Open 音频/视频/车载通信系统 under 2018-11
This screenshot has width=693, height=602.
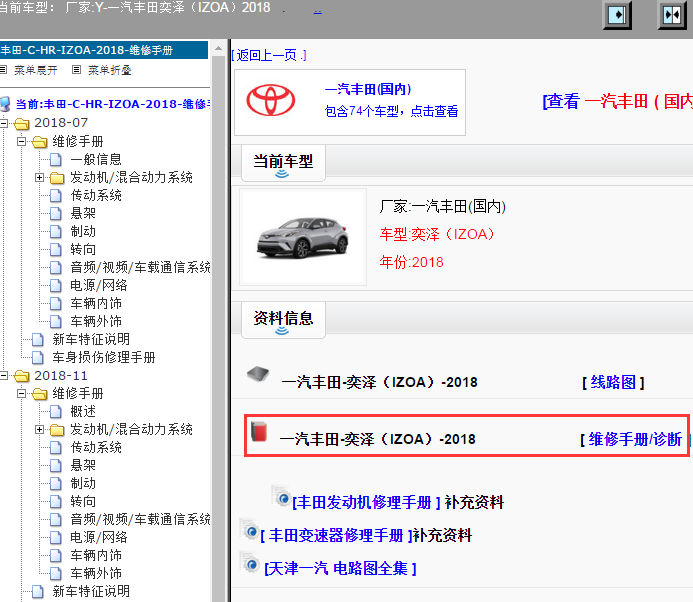pos(140,519)
